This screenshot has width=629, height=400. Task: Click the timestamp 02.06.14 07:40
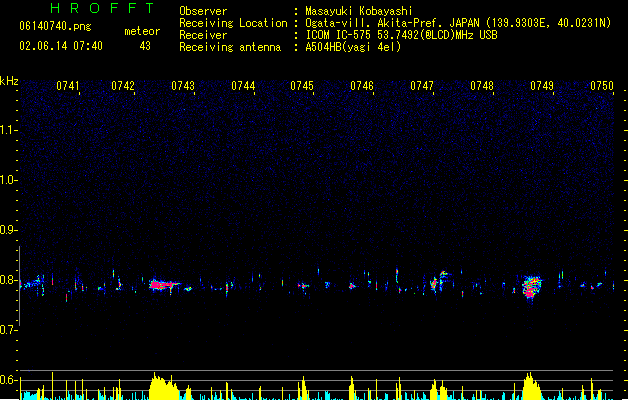tap(61, 46)
